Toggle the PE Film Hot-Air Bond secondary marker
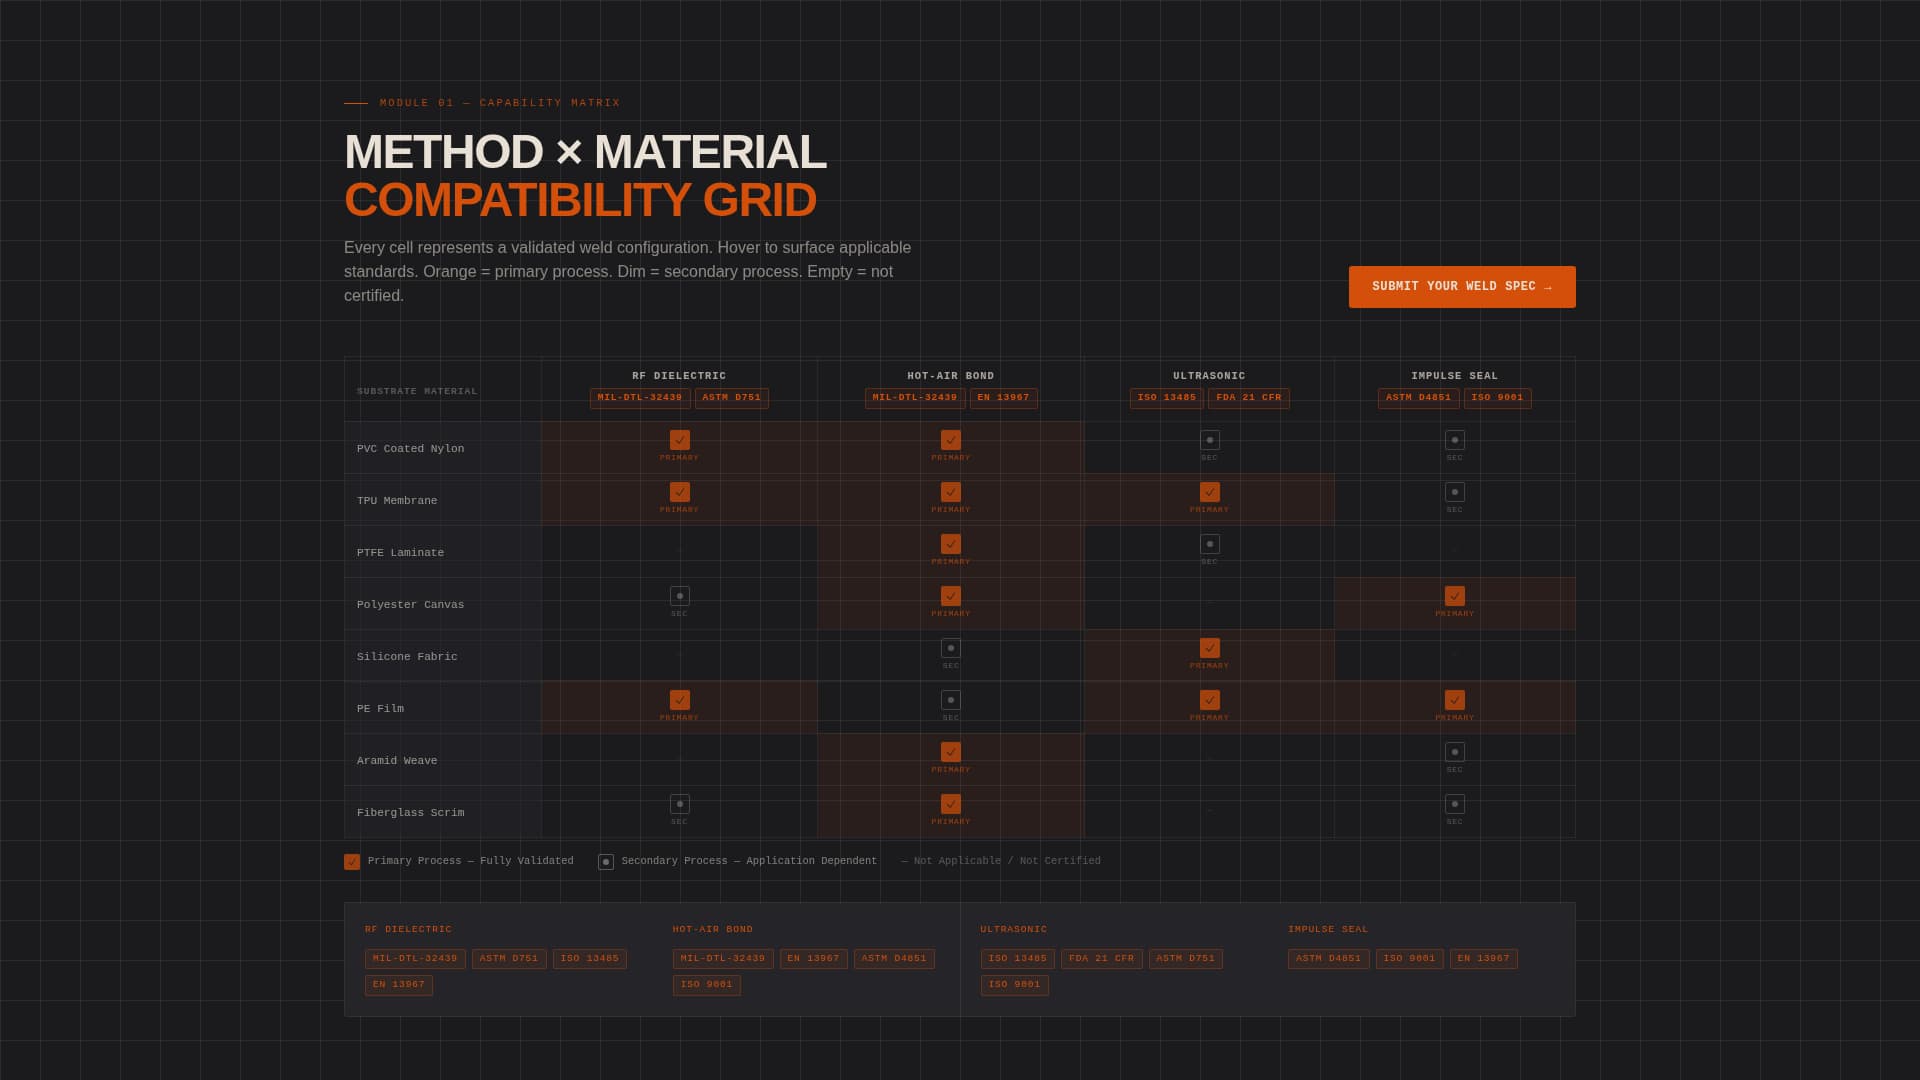The width and height of the screenshot is (1920, 1080). click(x=950, y=700)
